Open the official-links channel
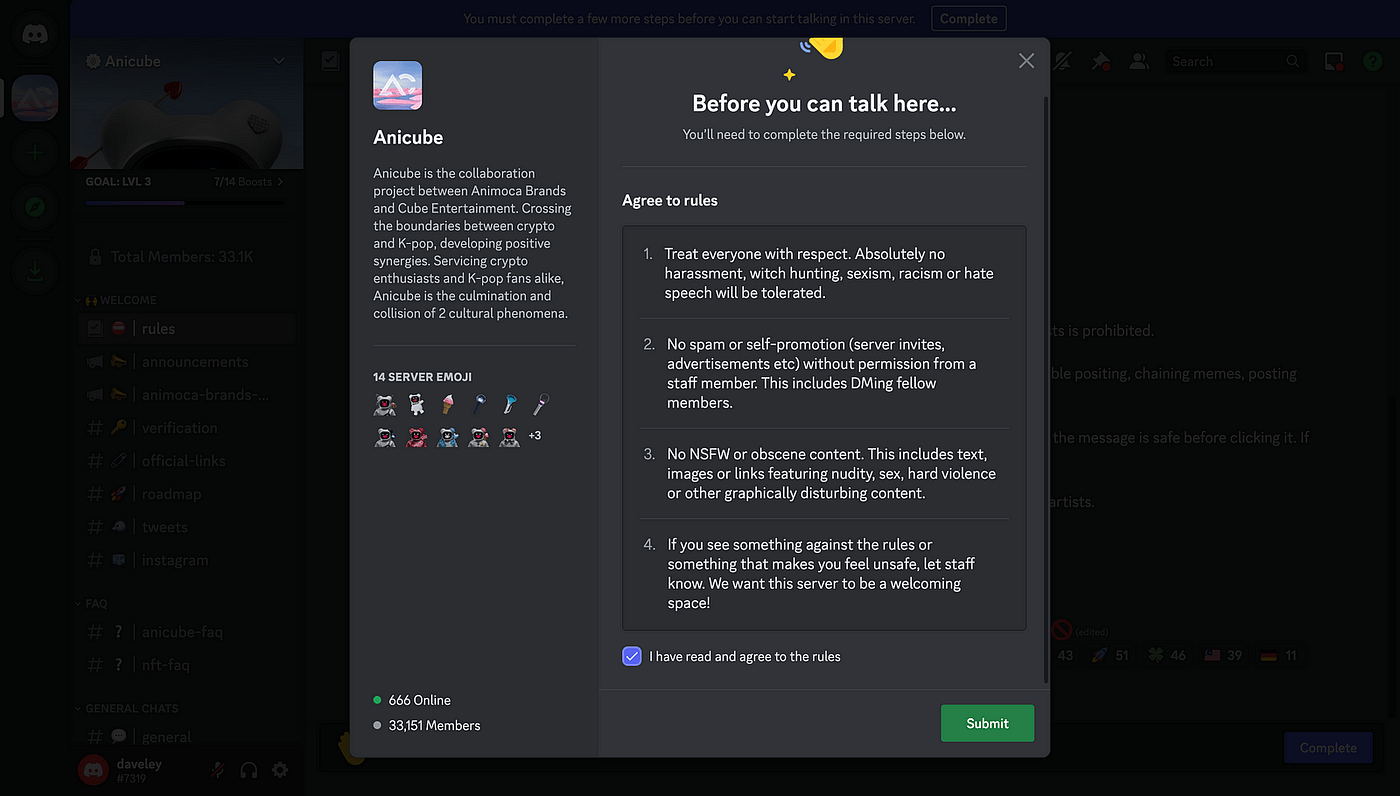The width and height of the screenshot is (1400, 796). click(187, 461)
